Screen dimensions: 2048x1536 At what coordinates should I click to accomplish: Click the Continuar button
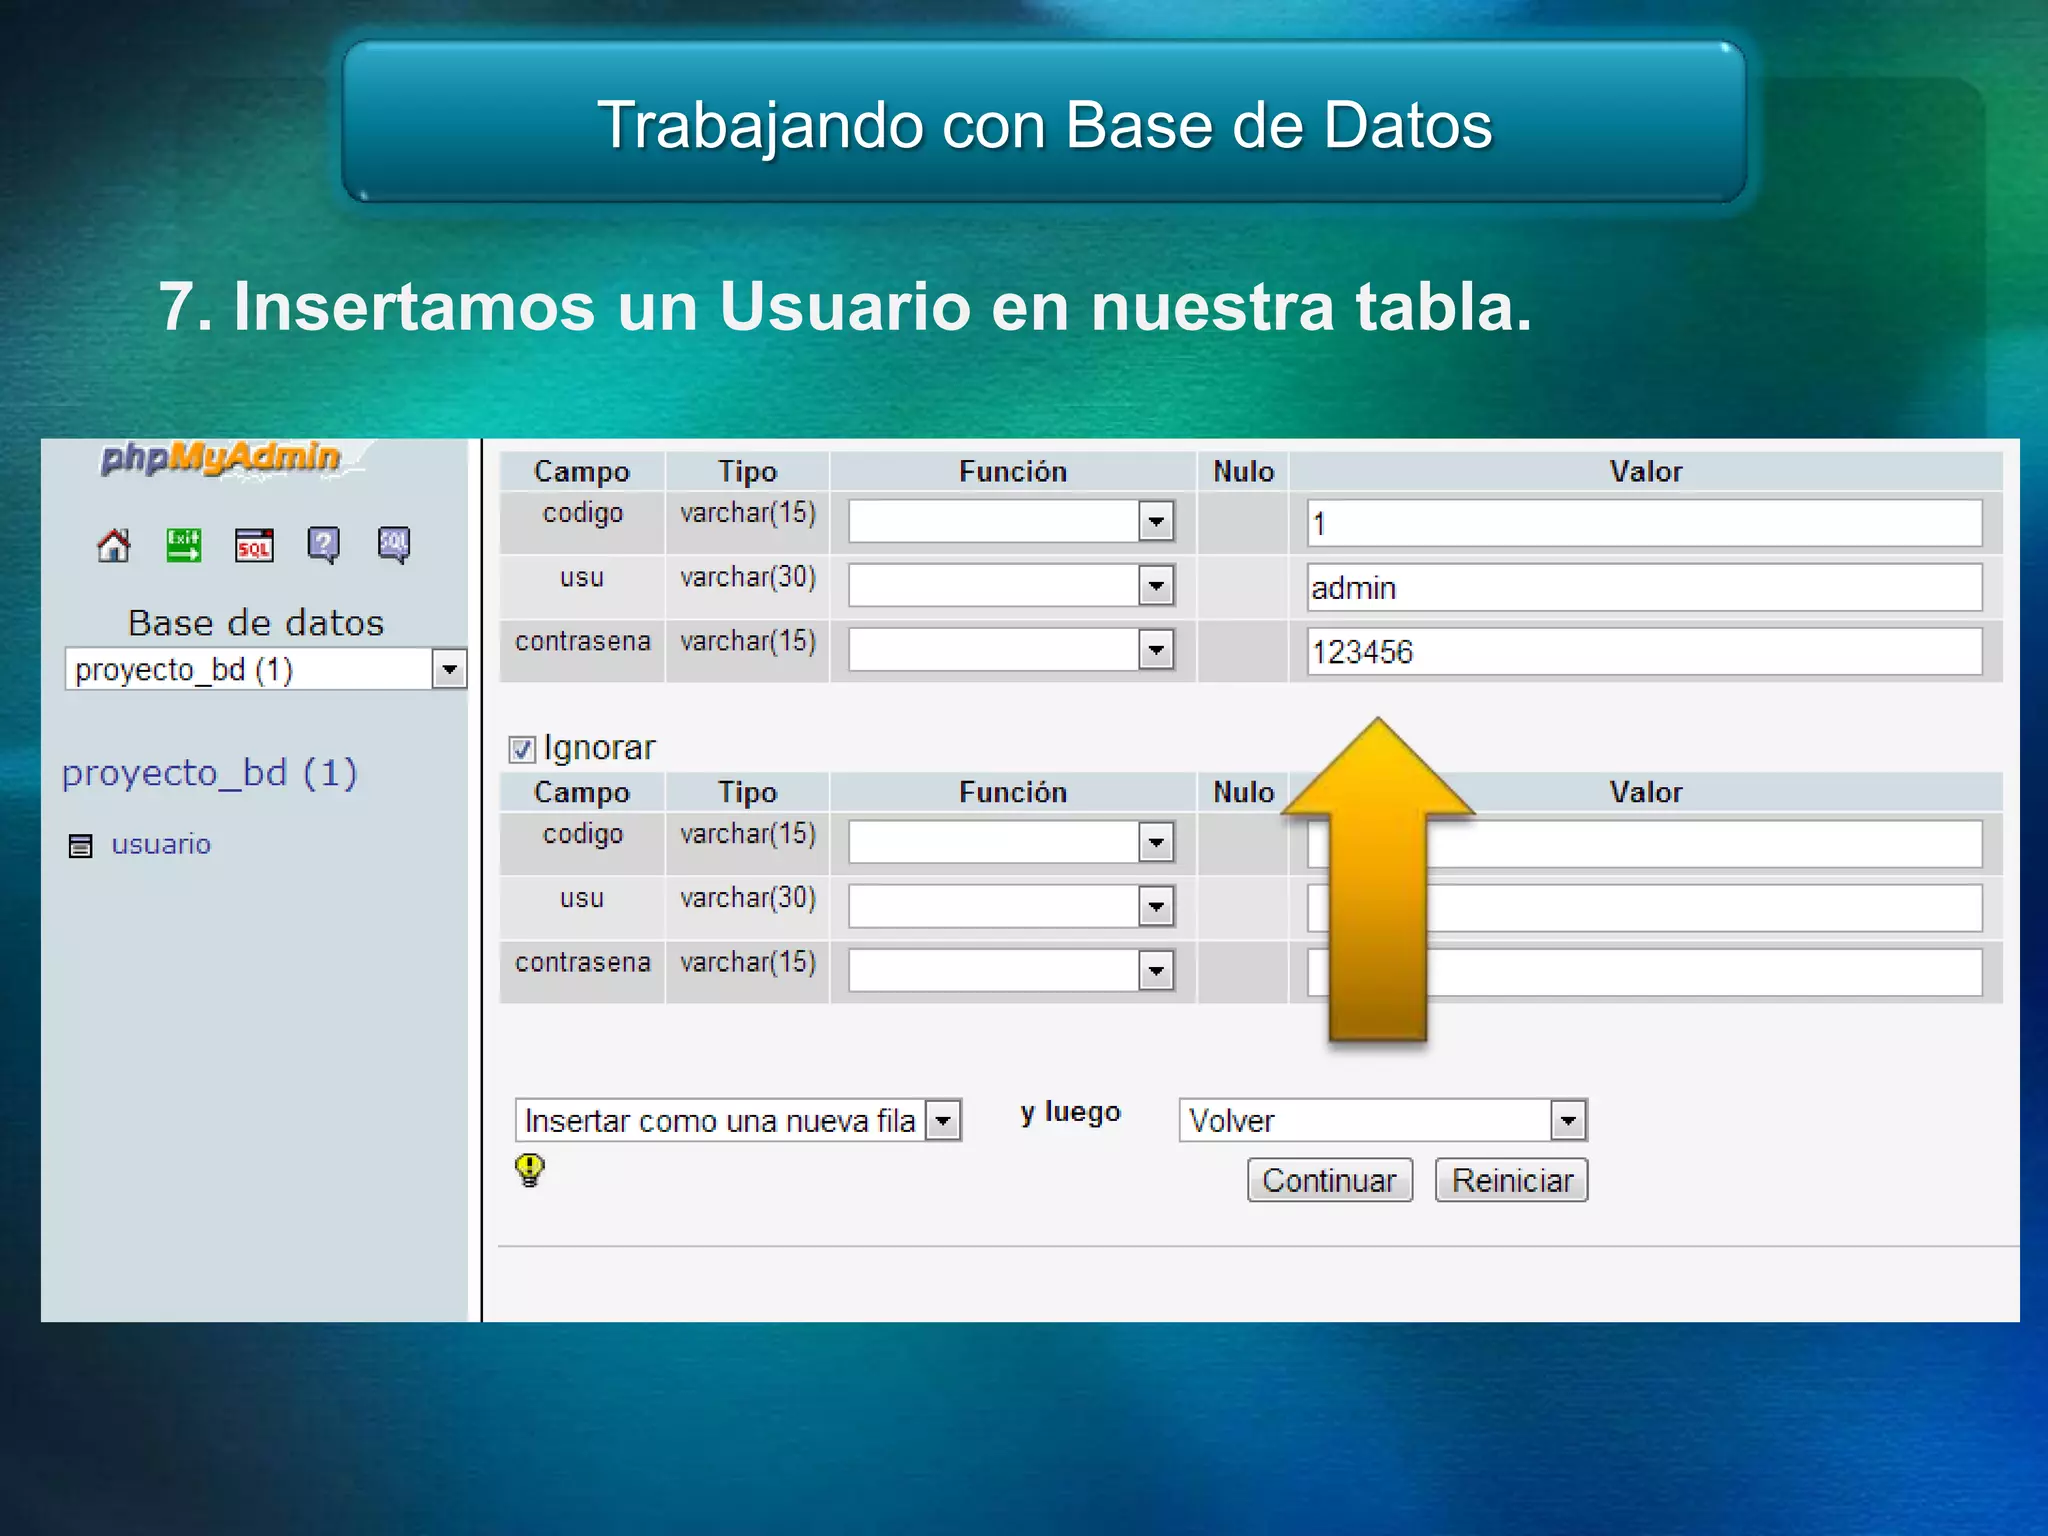click(1329, 1180)
